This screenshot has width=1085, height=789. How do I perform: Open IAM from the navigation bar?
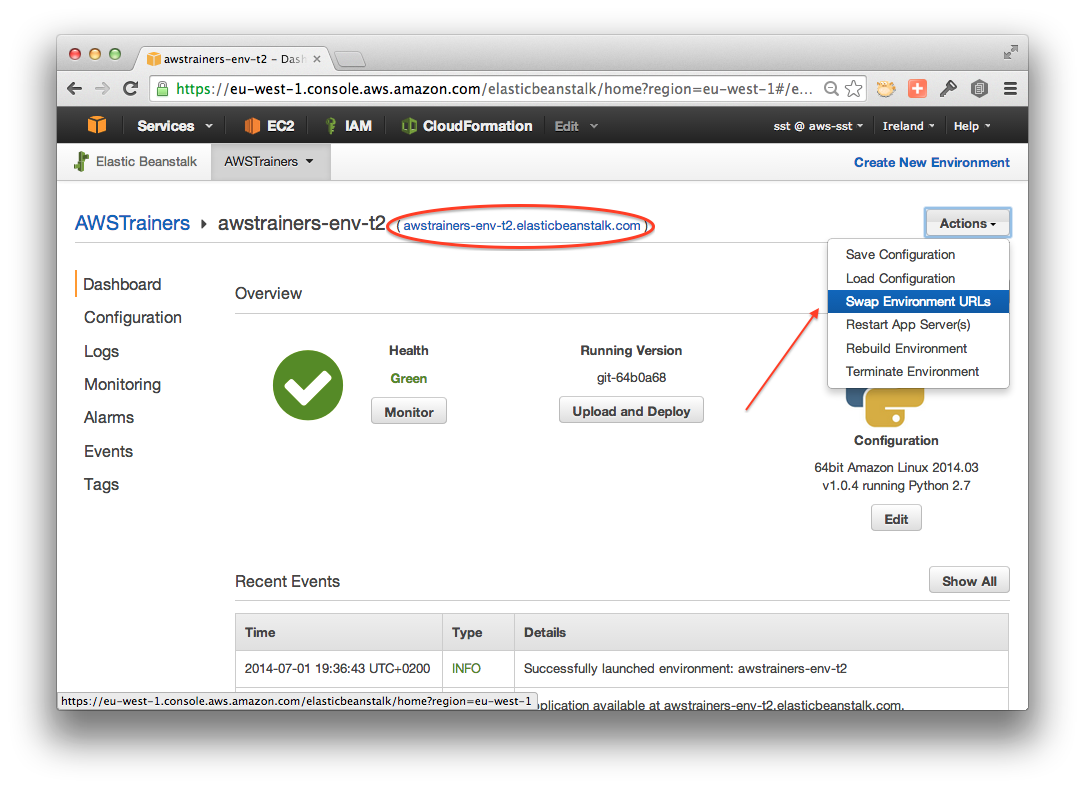pyautogui.click(x=349, y=126)
